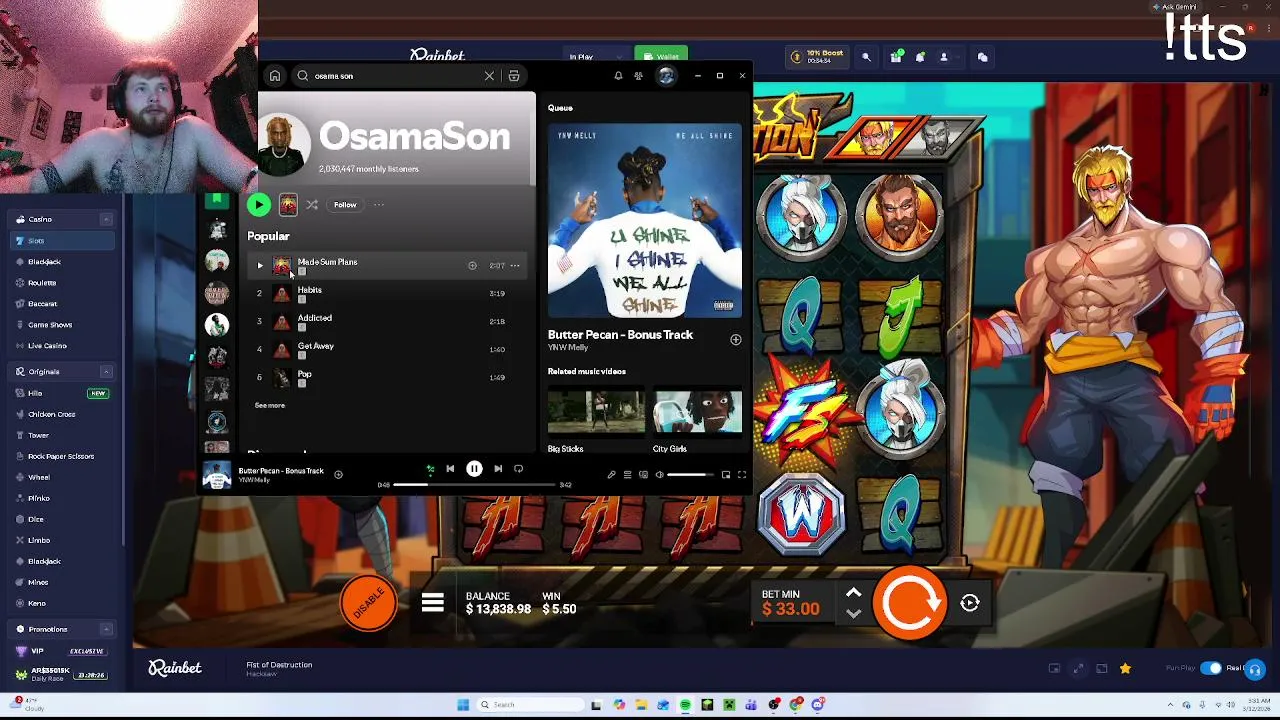Open Mines original game
This screenshot has height=720, width=1280.
[x=60, y=582]
